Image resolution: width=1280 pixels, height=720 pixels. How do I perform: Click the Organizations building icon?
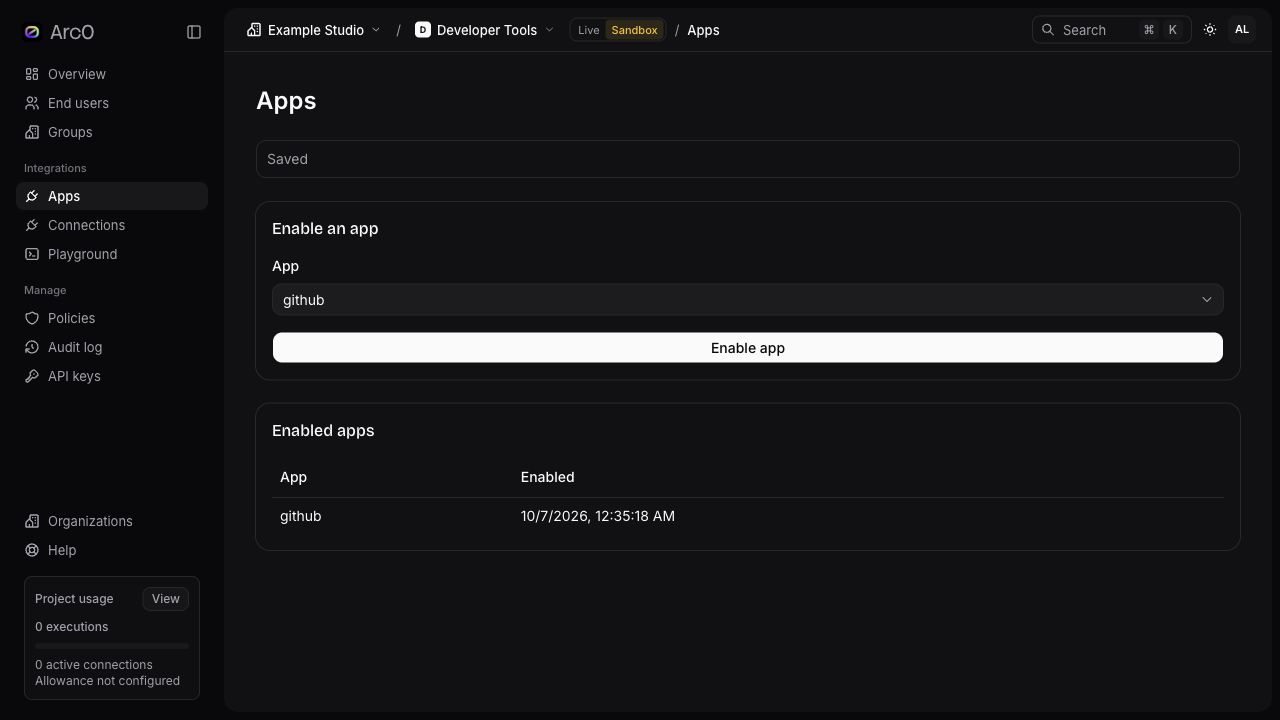(32, 521)
